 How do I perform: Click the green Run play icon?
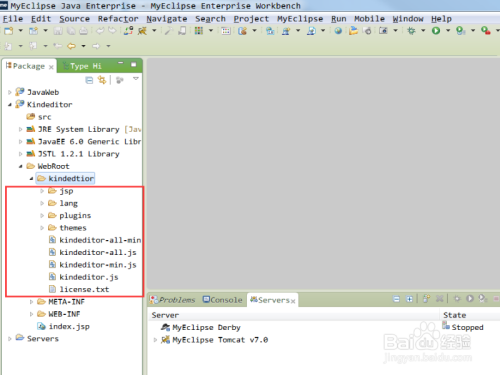[x=436, y=31]
